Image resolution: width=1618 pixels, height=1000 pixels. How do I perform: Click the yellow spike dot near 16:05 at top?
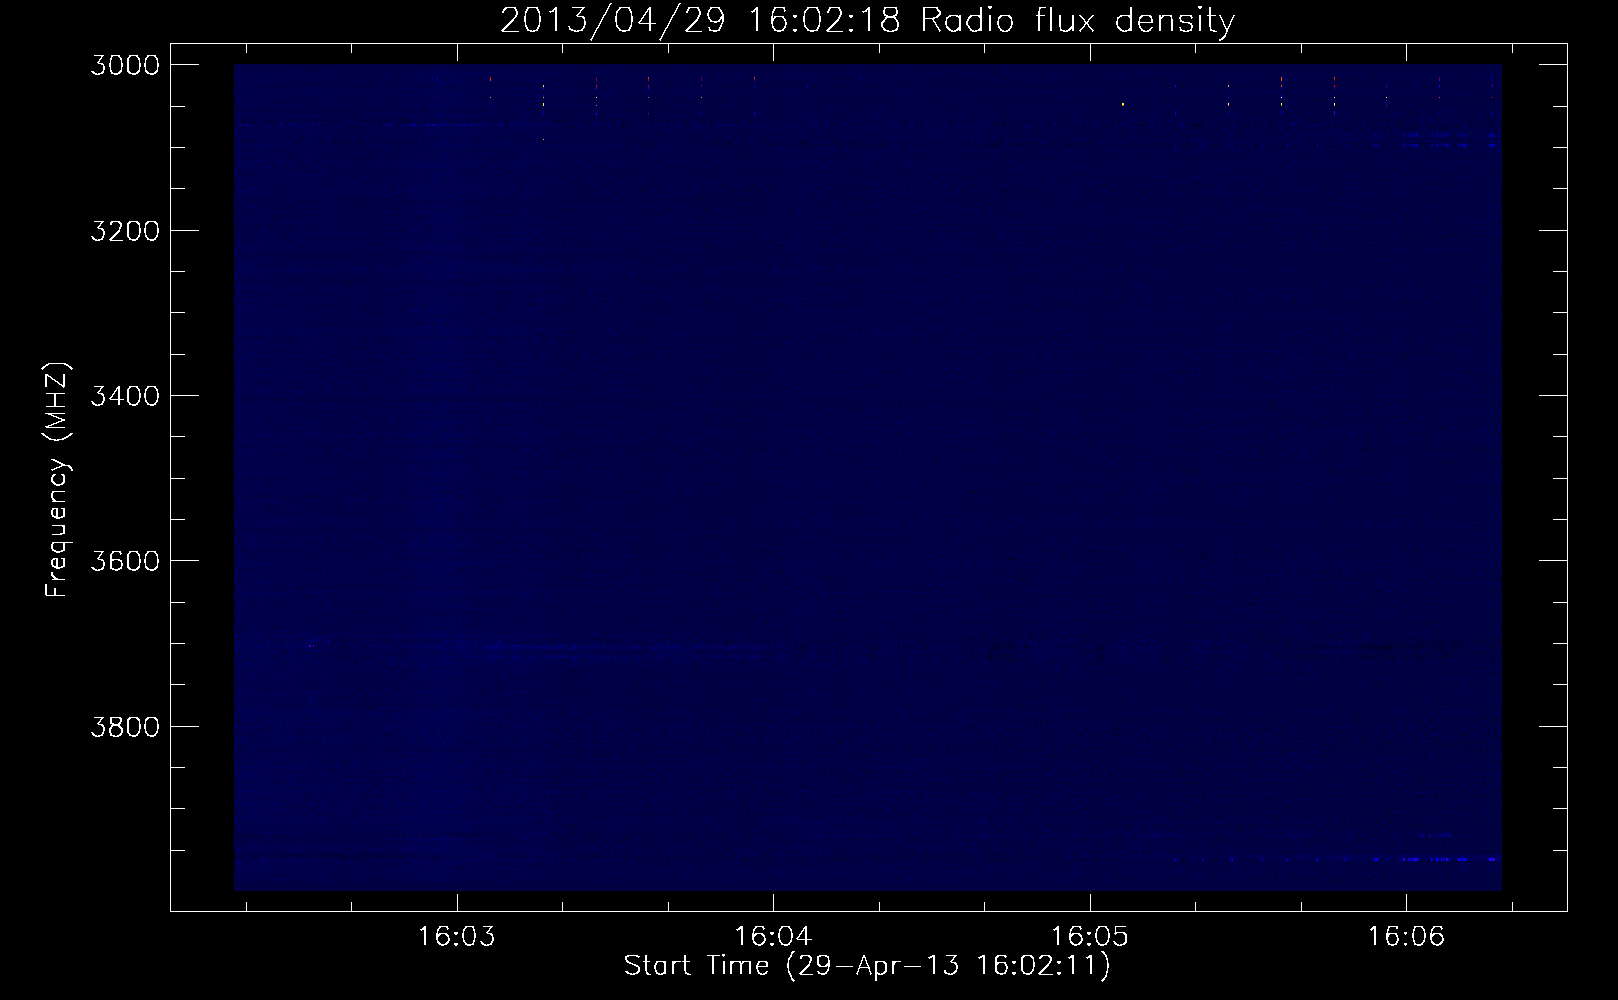[1123, 104]
